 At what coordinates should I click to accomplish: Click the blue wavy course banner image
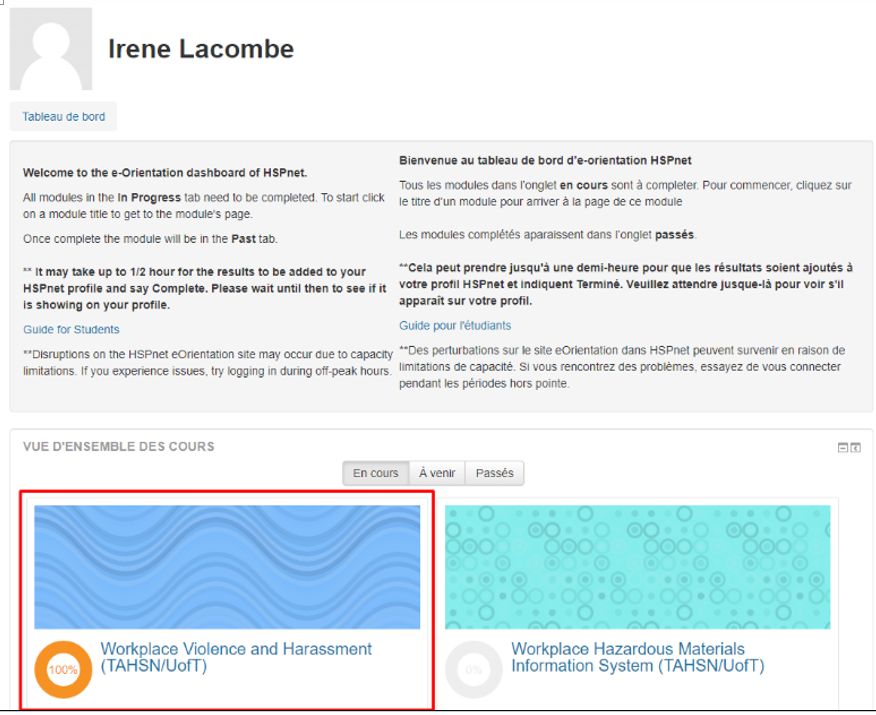pyautogui.click(x=227, y=567)
